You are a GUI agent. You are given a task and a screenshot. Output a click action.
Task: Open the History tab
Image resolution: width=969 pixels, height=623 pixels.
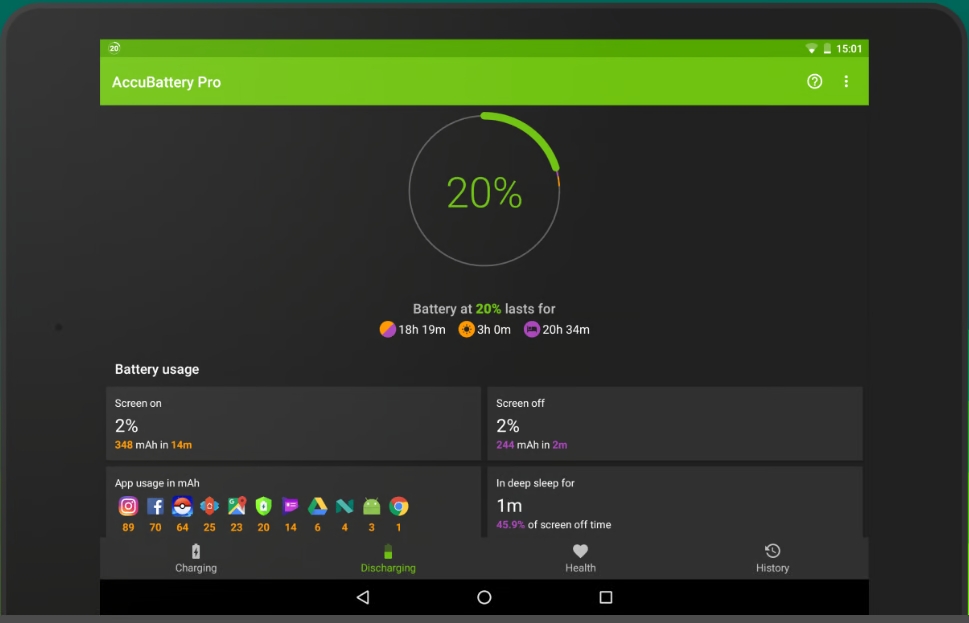click(772, 558)
